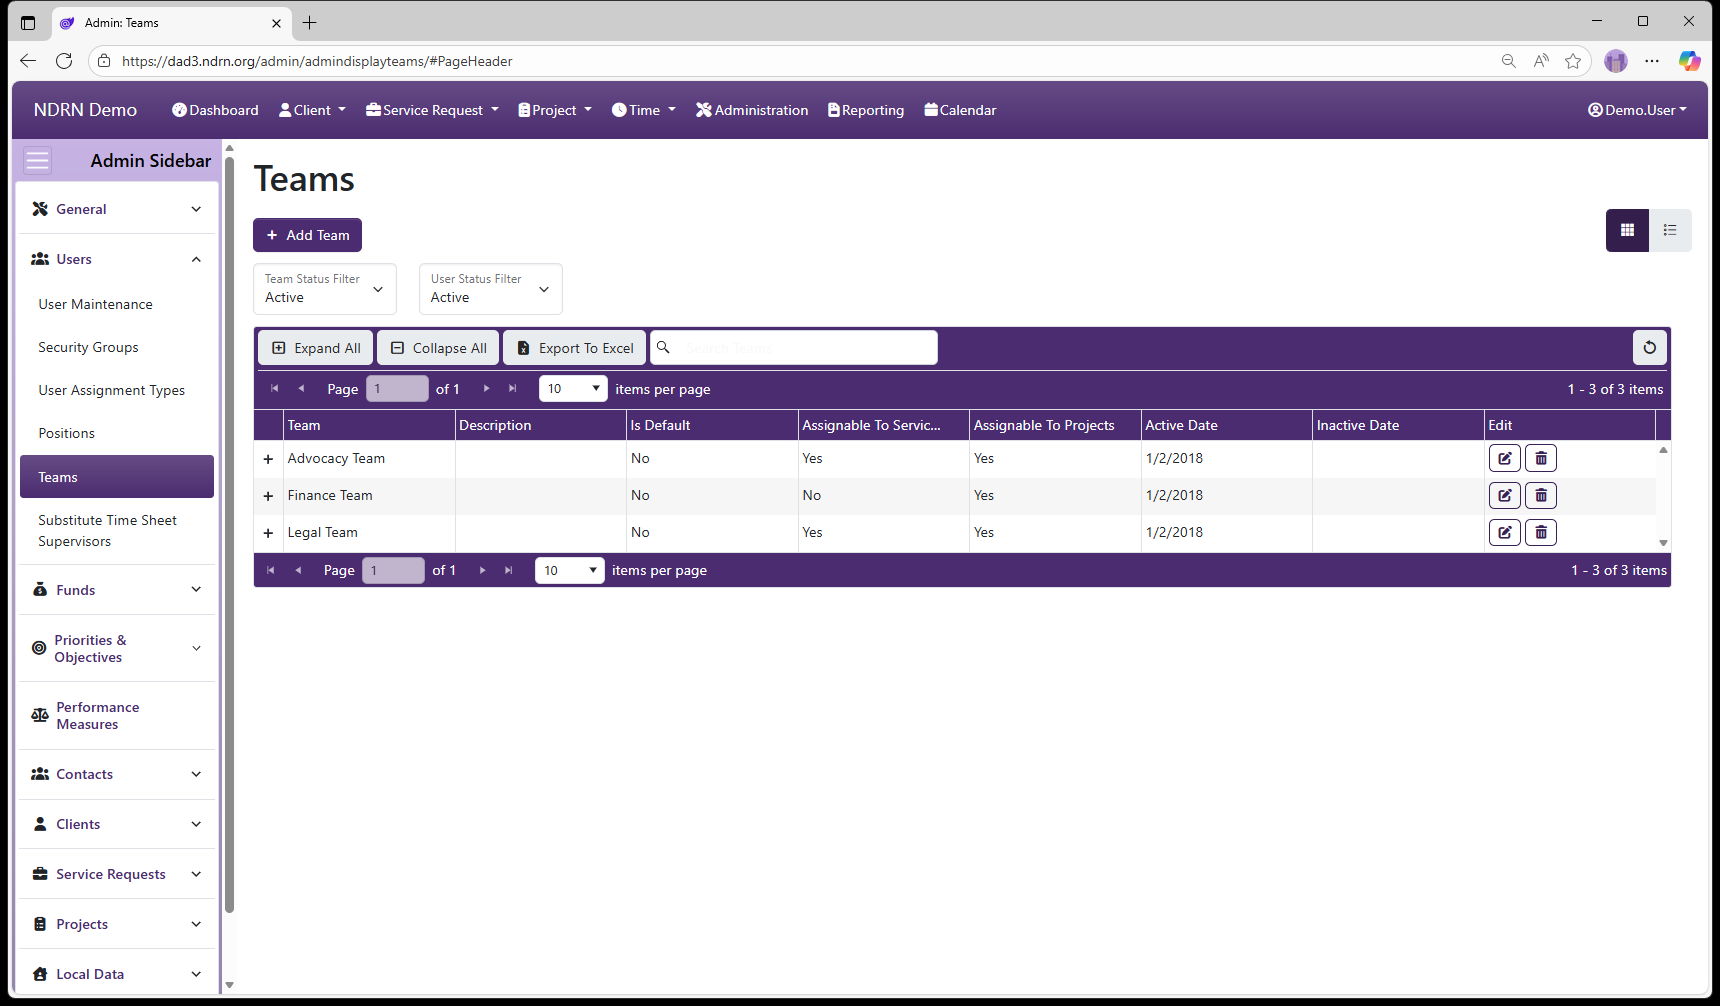Viewport: 1720px width, 1006px height.
Task: Expand Priorities & Objectives section
Action: [117, 648]
